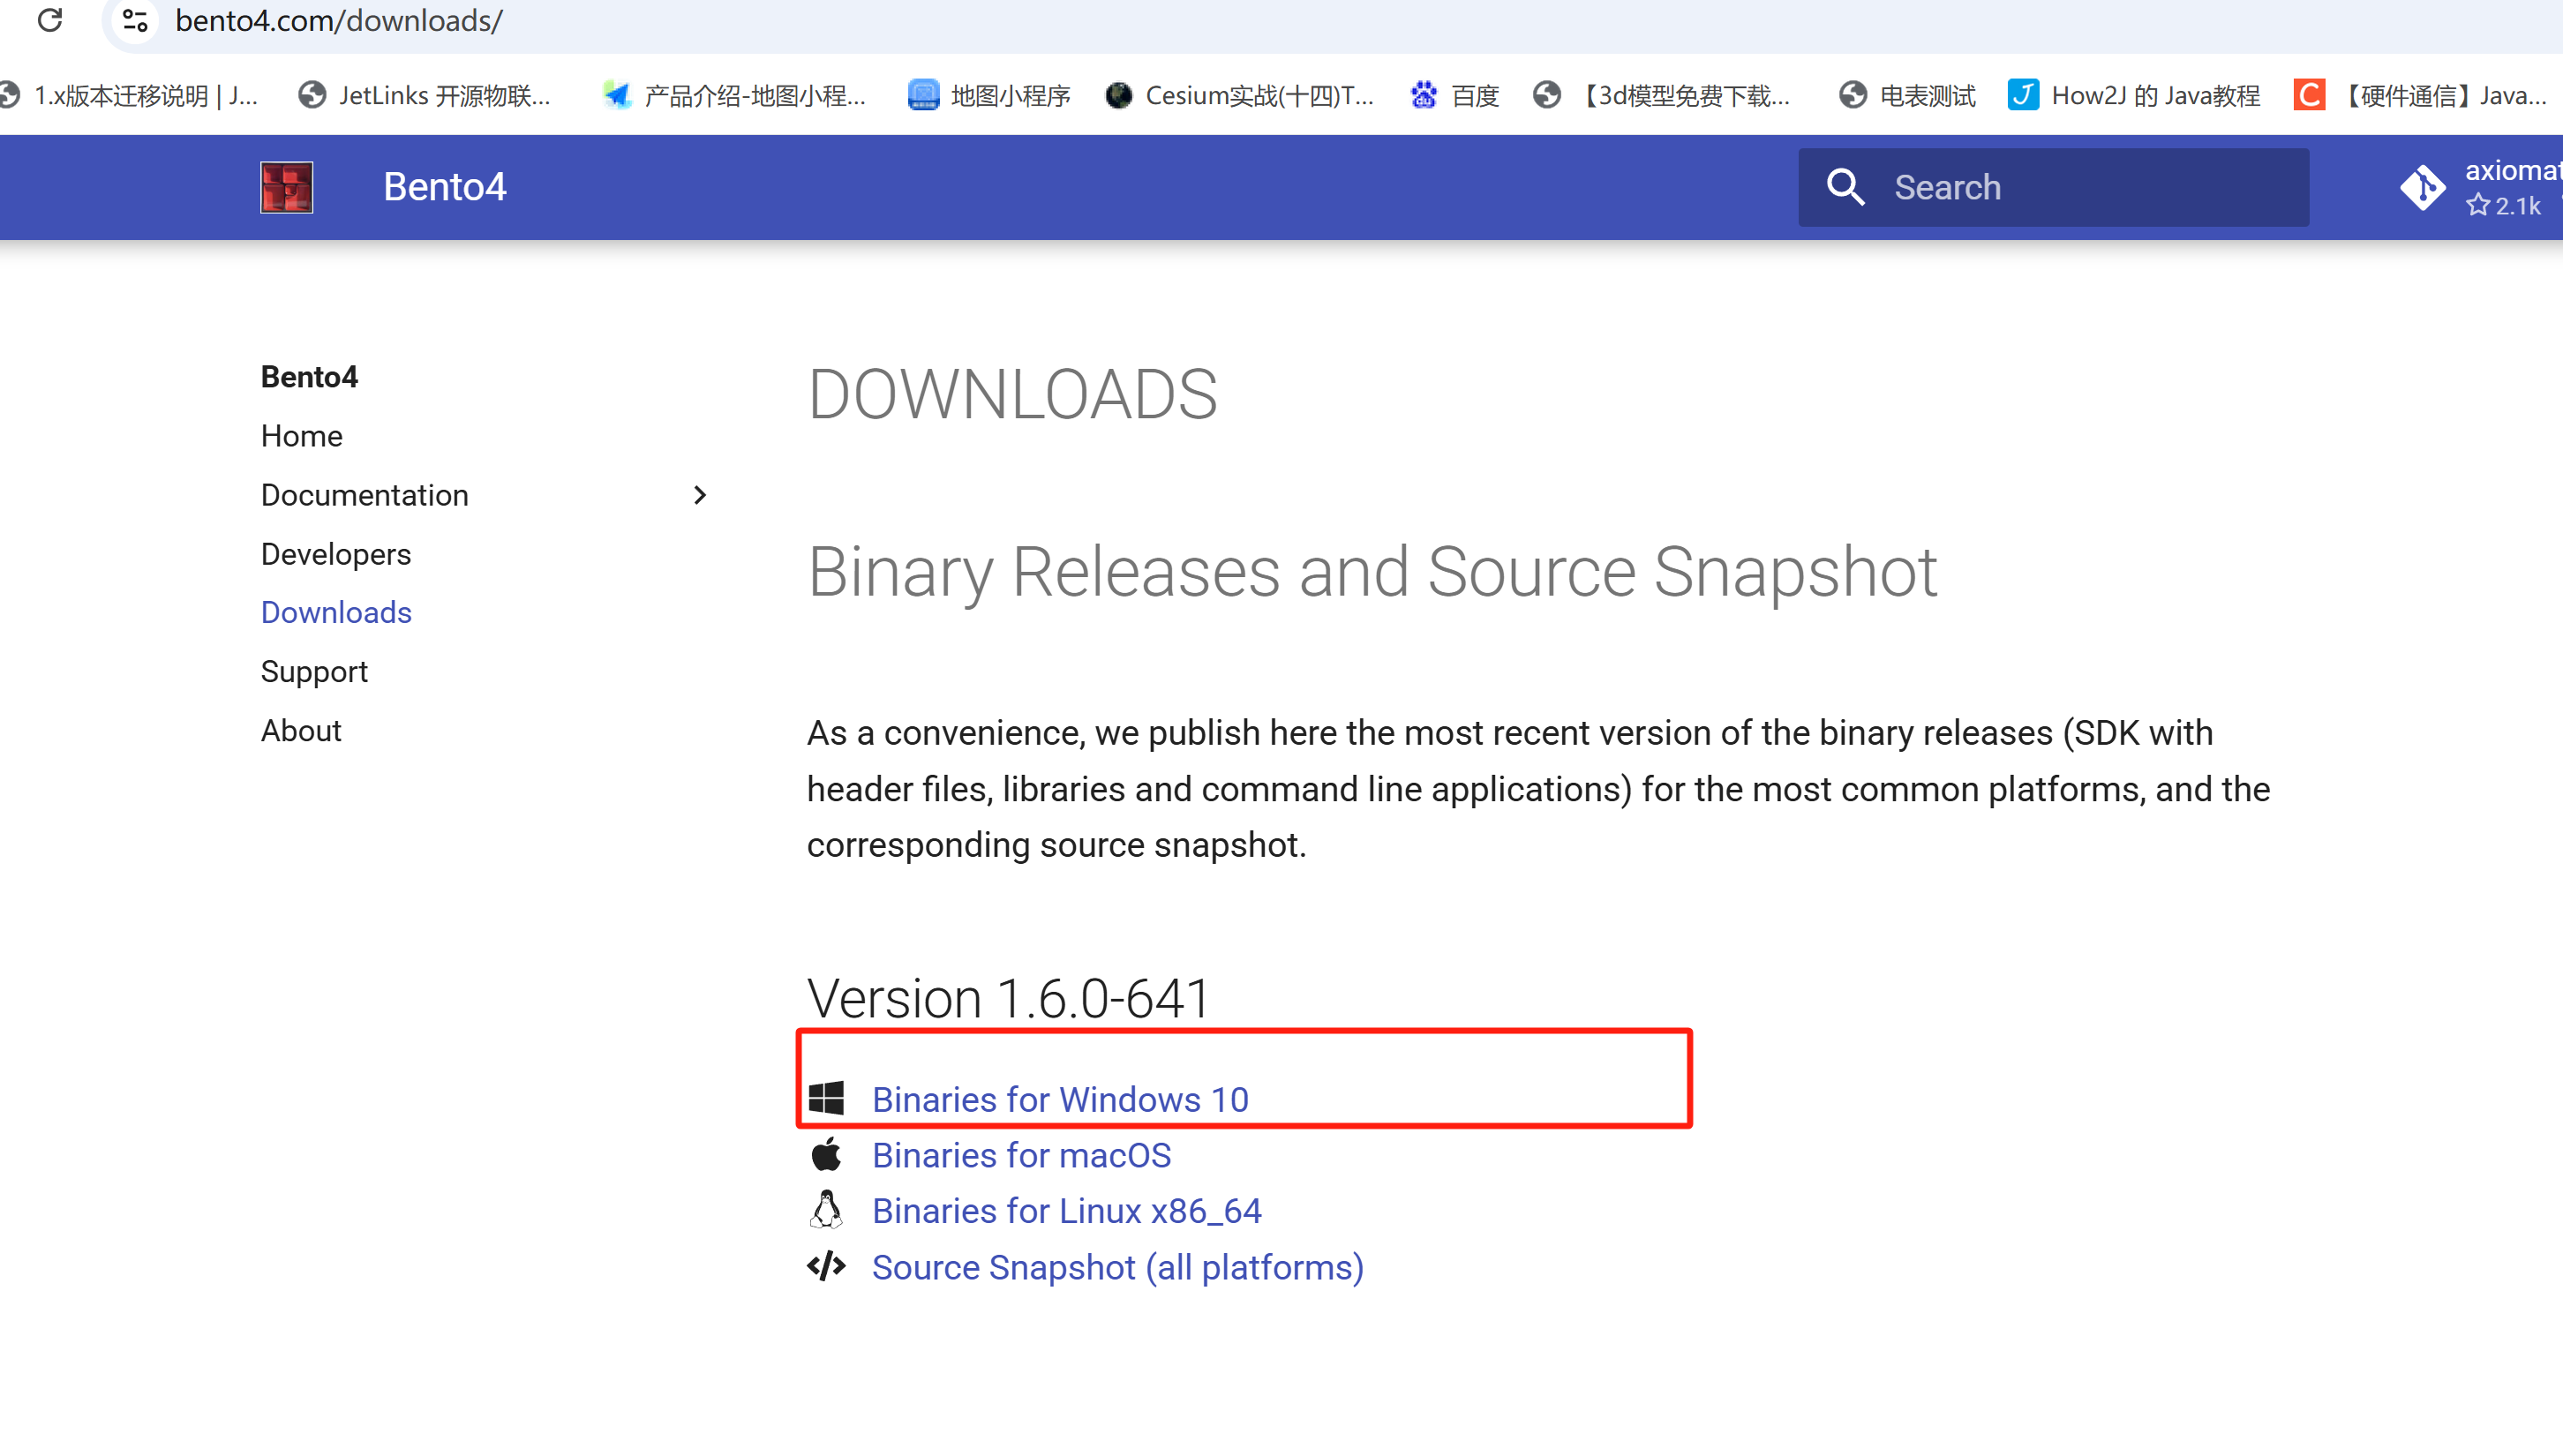
Task: Open site information icon in address bar
Action: [135, 20]
